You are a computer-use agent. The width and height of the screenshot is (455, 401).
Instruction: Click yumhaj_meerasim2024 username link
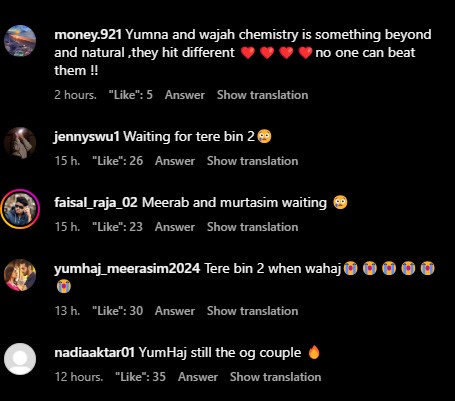(127, 269)
